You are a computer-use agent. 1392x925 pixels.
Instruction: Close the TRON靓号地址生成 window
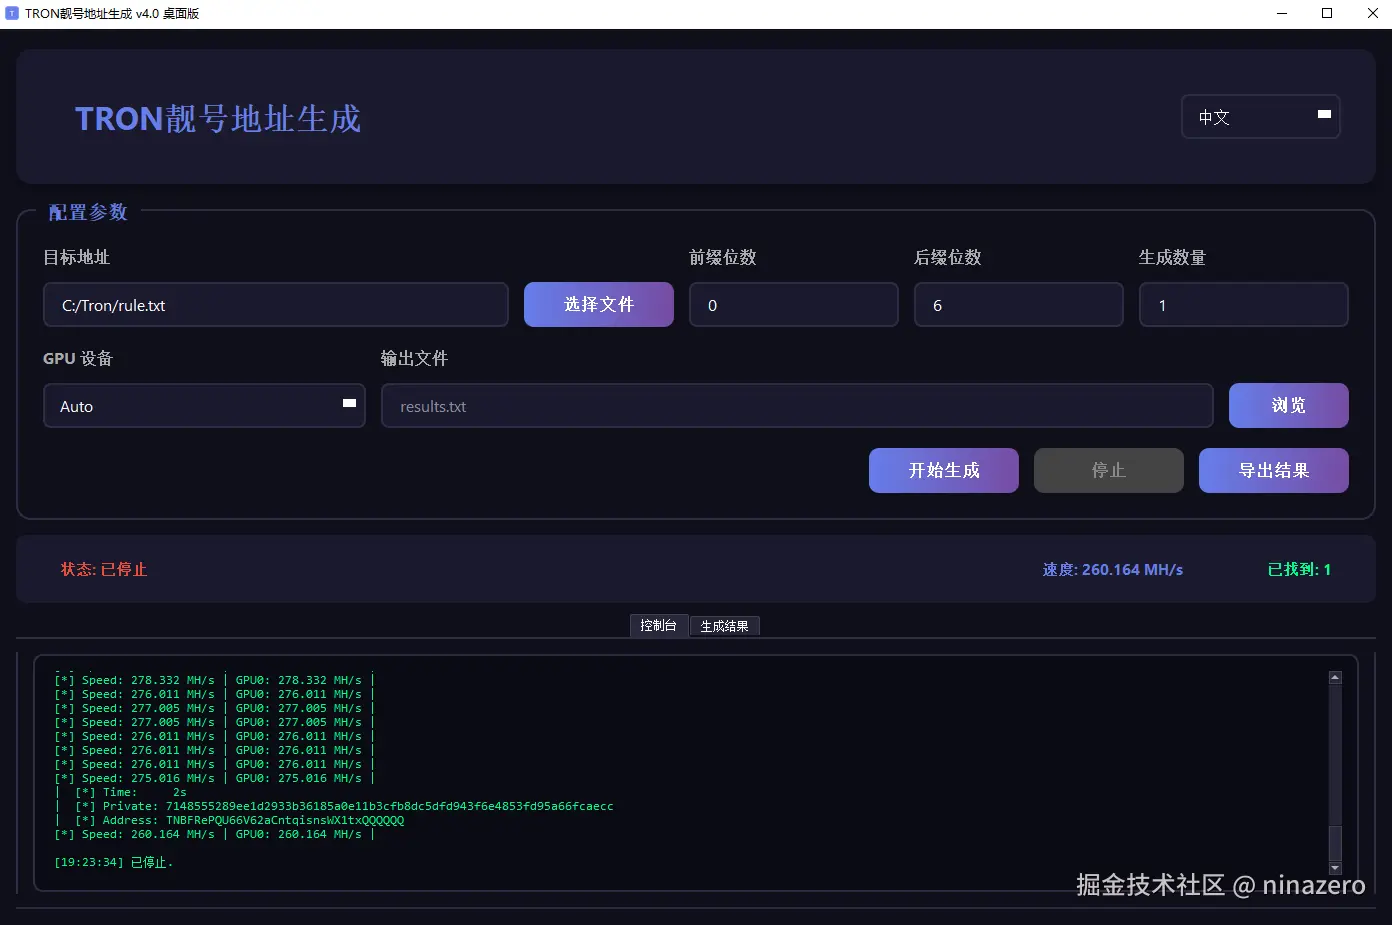coord(1372,13)
